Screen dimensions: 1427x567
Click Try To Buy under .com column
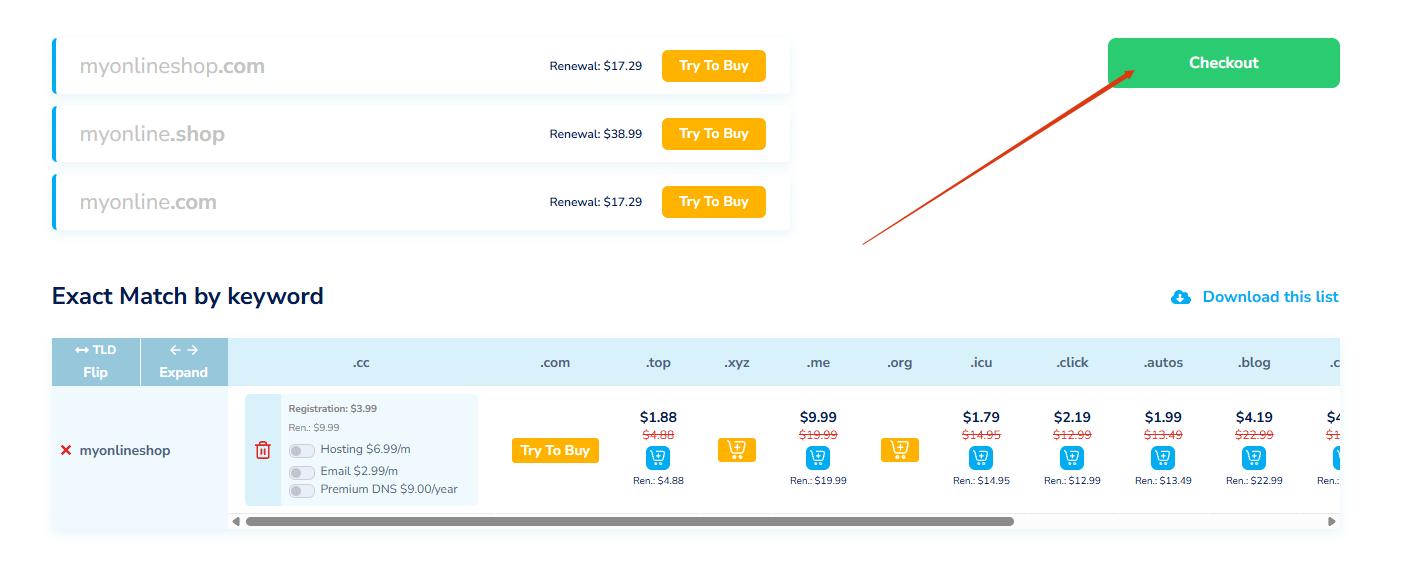[555, 450]
